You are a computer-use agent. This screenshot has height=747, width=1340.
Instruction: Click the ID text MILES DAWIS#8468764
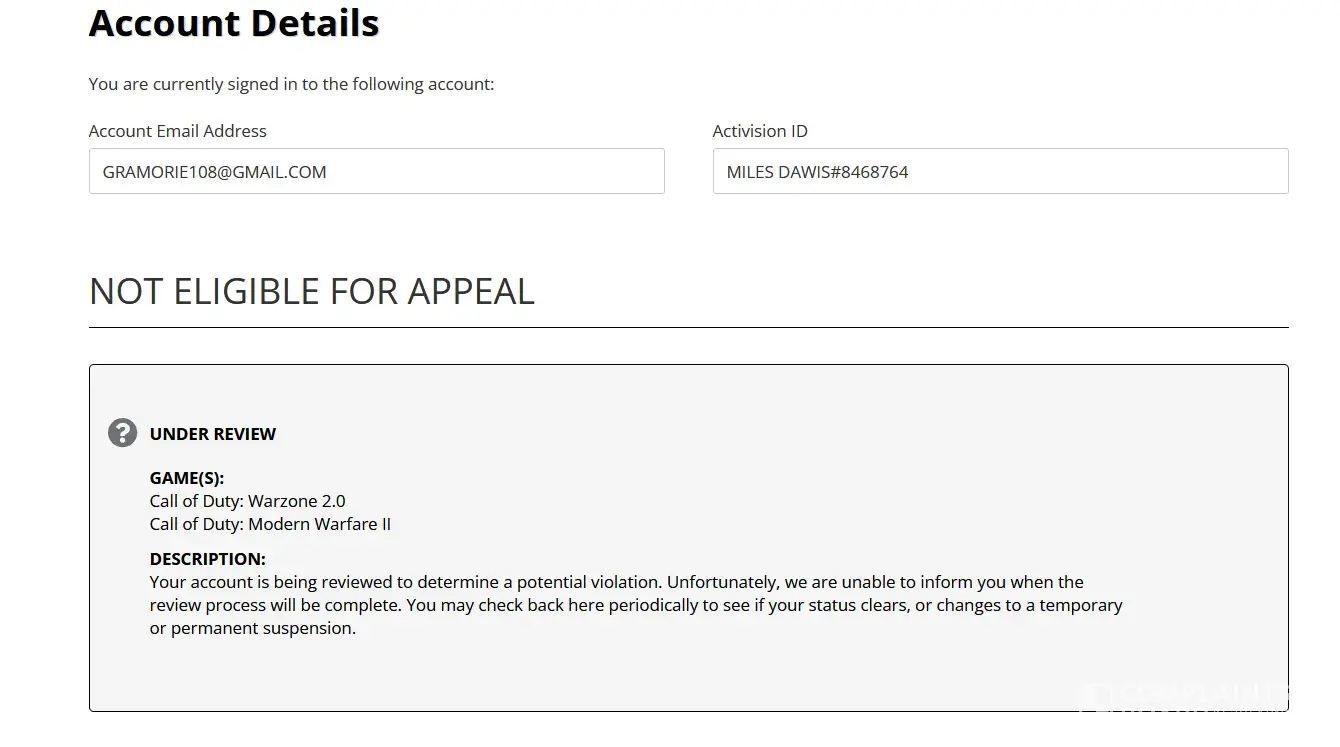817,172
